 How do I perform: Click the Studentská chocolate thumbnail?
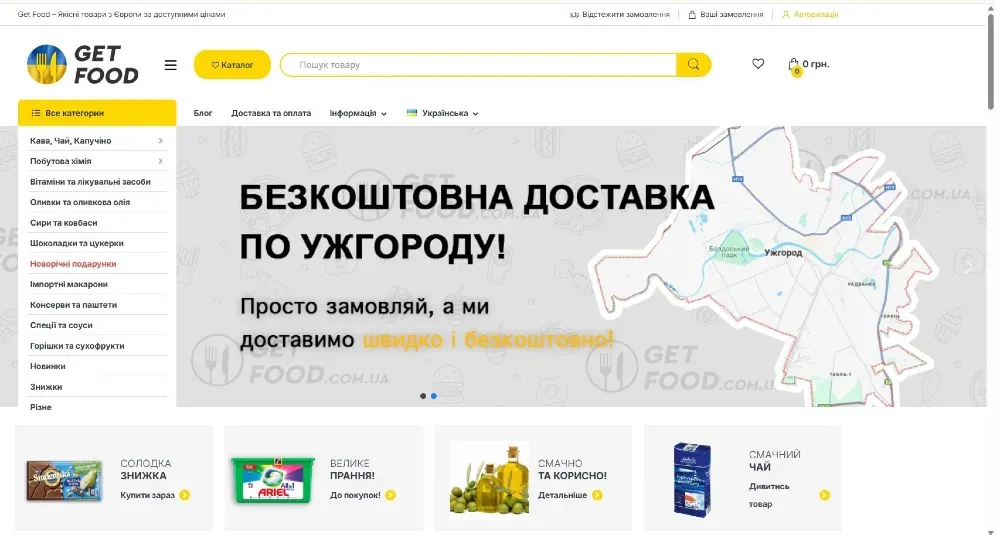click(64, 481)
